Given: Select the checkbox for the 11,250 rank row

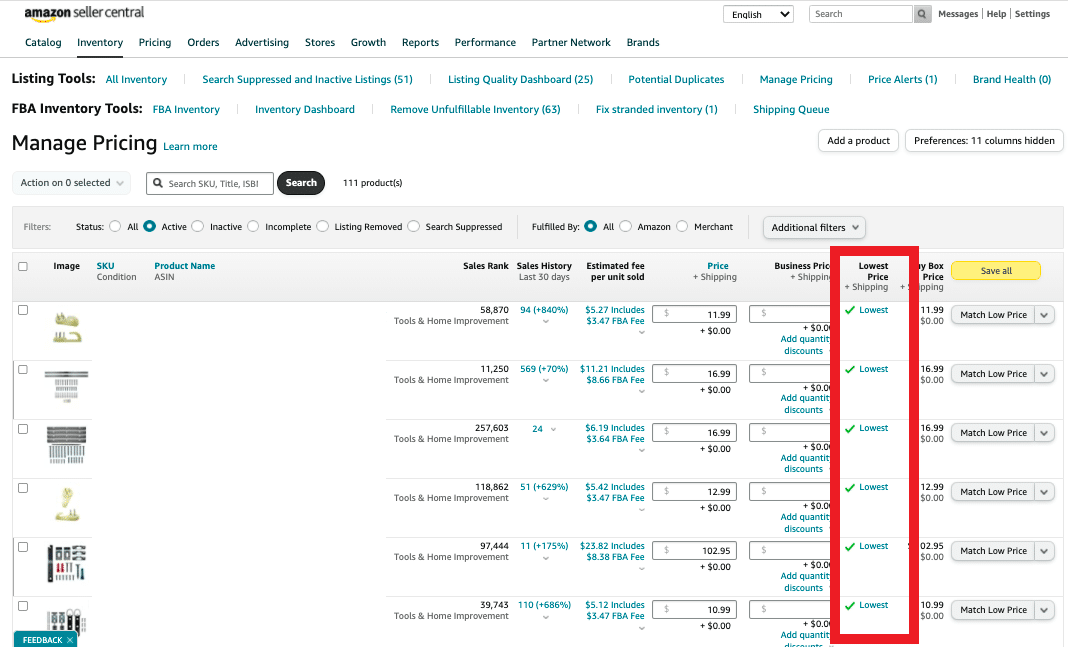Looking at the screenshot, I should click(23, 369).
